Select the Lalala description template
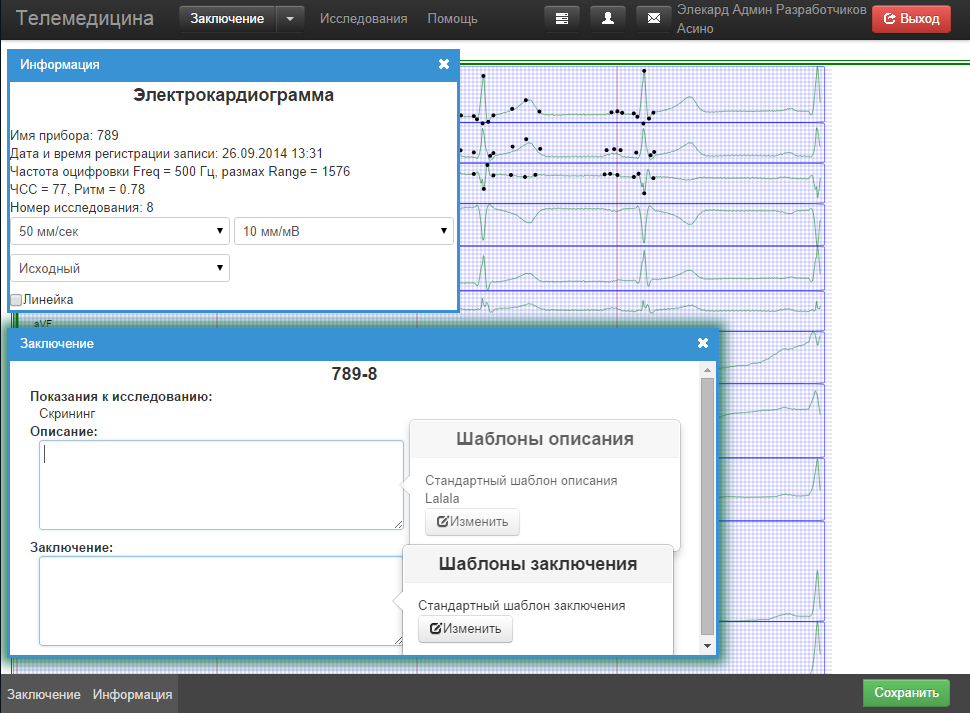970x713 pixels. 442,498
